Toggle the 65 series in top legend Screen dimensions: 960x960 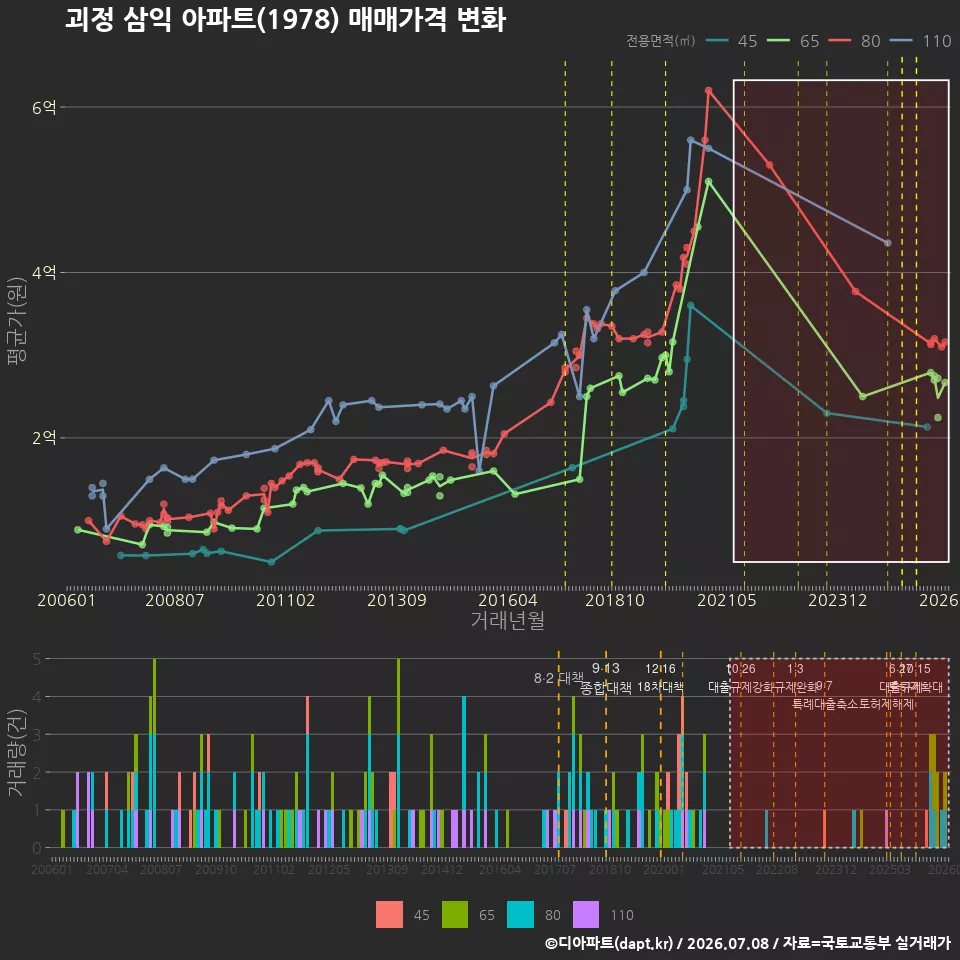pos(793,41)
